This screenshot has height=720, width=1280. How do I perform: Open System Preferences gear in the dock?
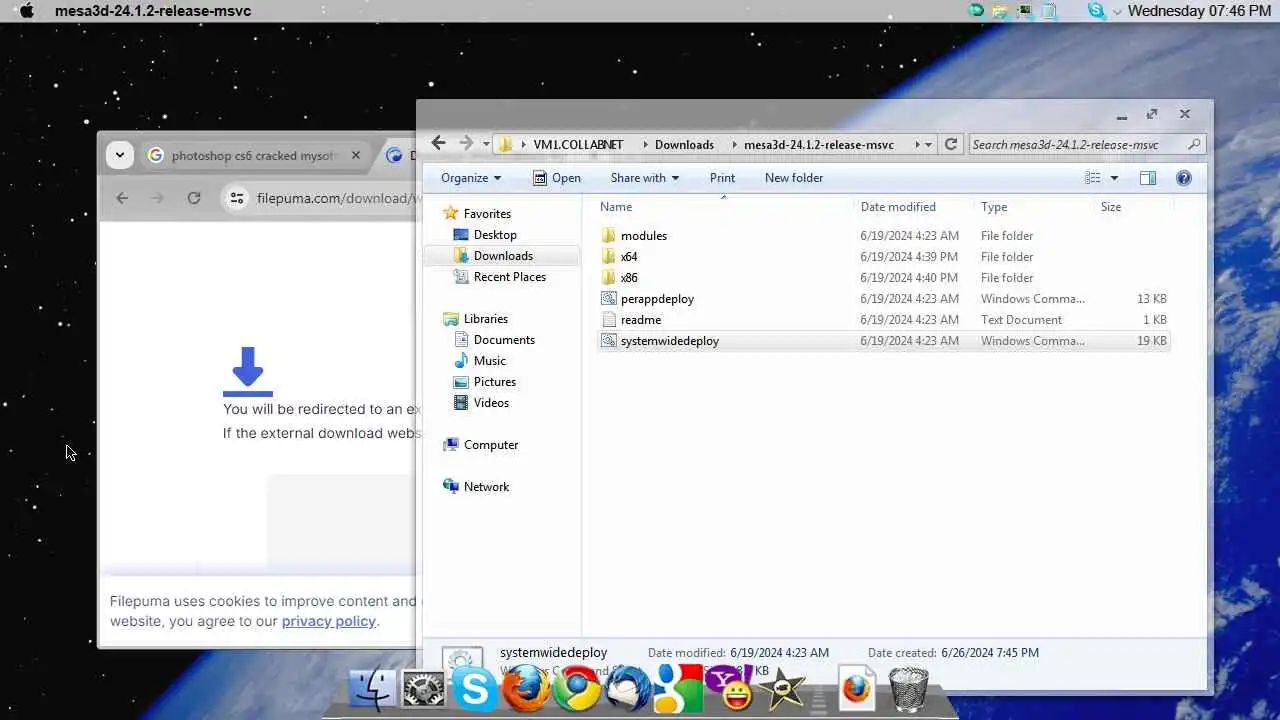pos(423,689)
